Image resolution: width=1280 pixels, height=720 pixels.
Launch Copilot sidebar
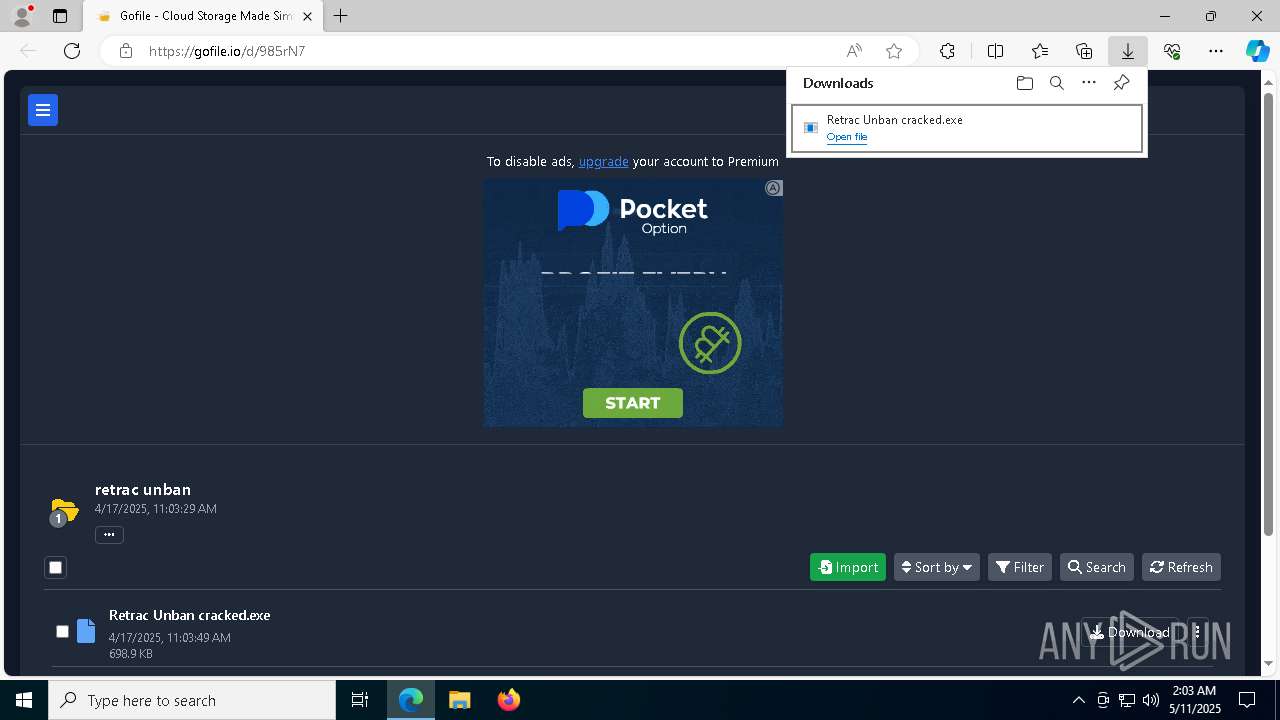tap(1257, 51)
